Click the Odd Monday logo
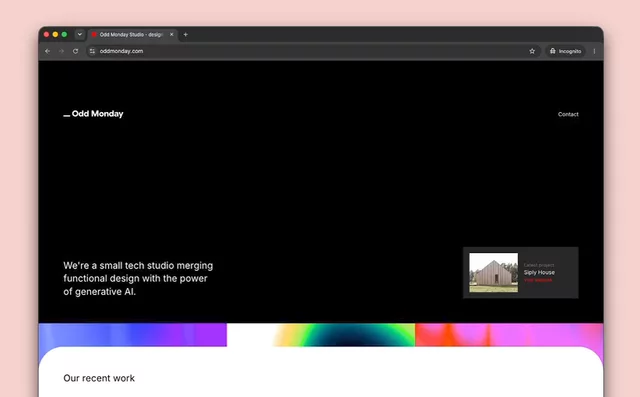 coord(93,114)
